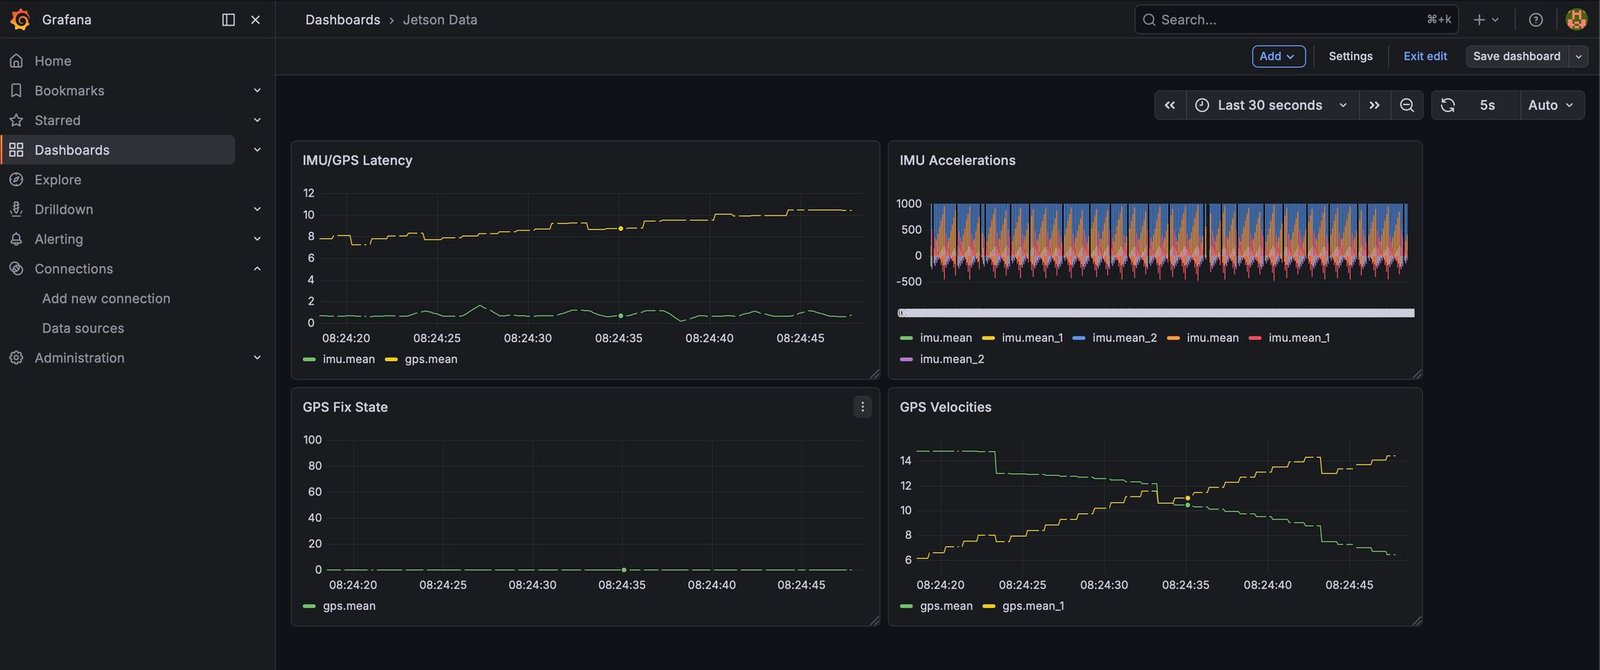Screen dimensions: 1600x670
Task: Open the user profile avatar
Action: point(1576,19)
